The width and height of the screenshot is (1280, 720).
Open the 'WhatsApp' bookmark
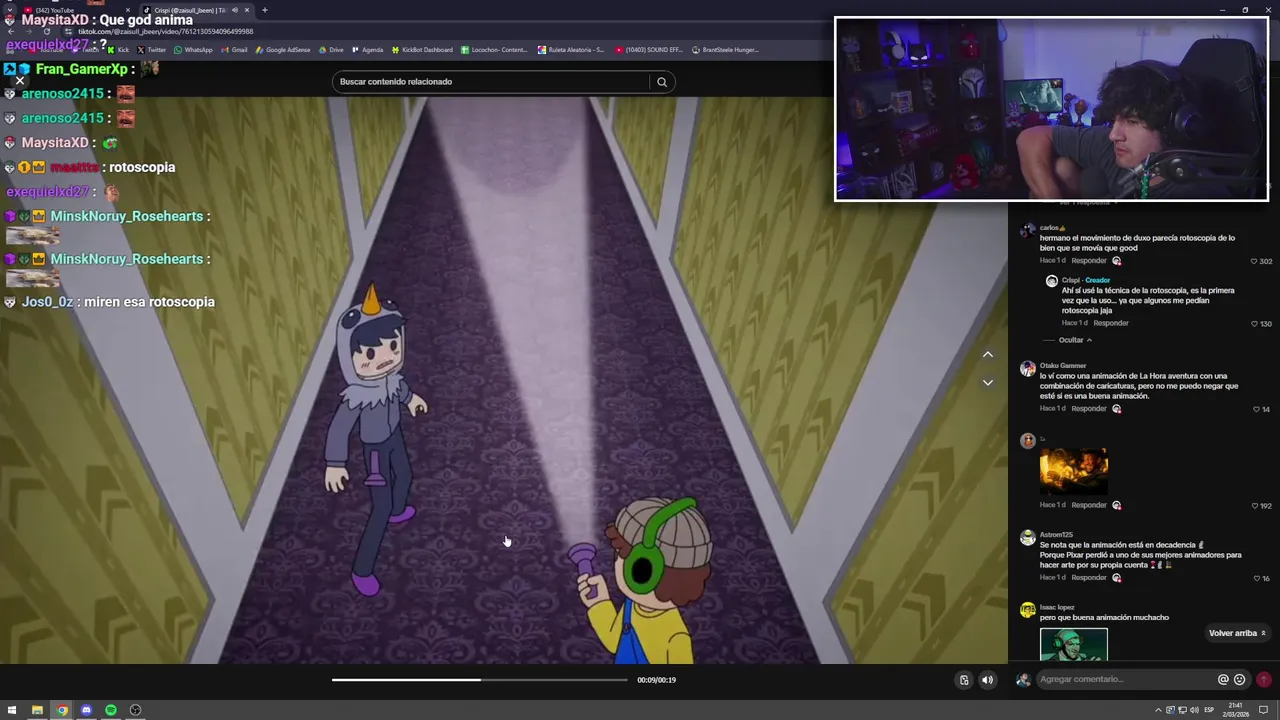tap(193, 50)
